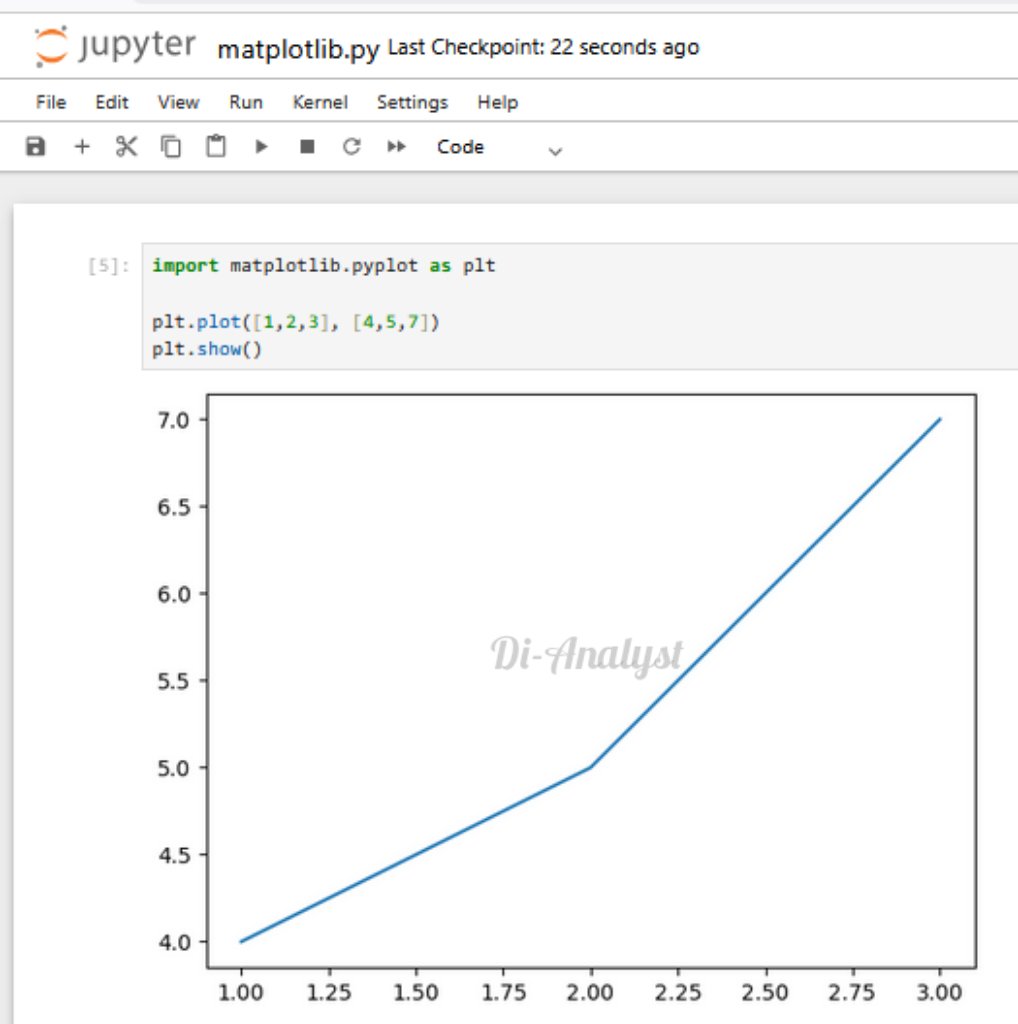Select the cell prompt [5]:
The image size is (1018, 1024).
click(x=108, y=266)
